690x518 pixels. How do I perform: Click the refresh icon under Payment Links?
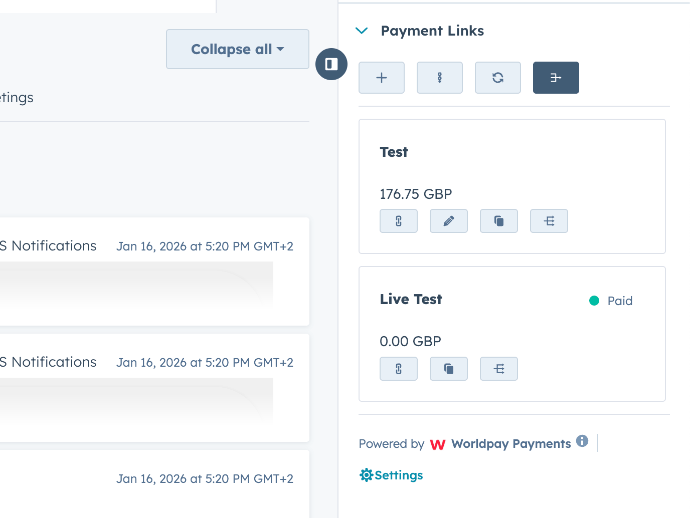pyautogui.click(x=498, y=78)
